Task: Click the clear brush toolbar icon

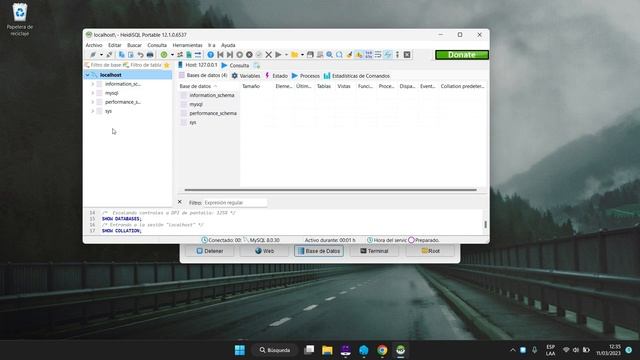Action: pyautogui.click(x=349, y=55)
